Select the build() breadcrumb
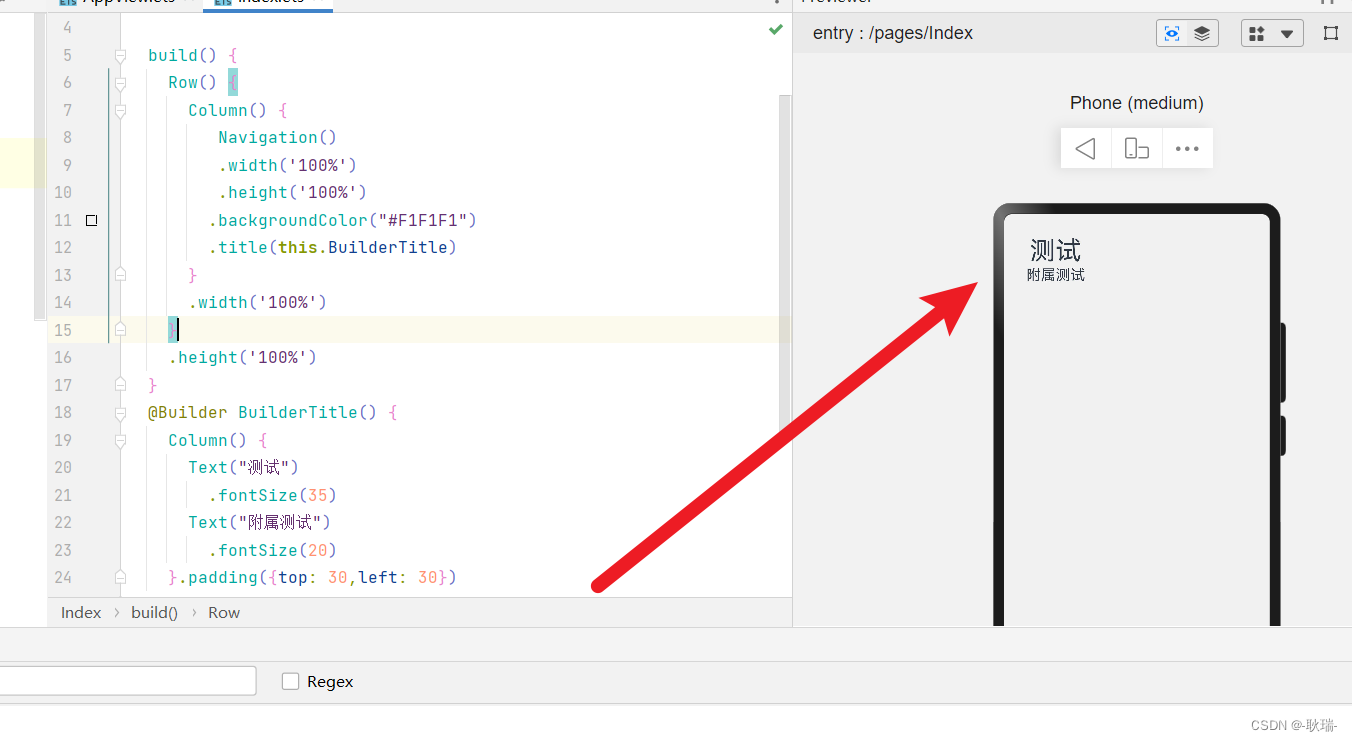Image resolution: width=1352 pixels, height=742 pixels. pyautogui.click(x=154, y=612)
